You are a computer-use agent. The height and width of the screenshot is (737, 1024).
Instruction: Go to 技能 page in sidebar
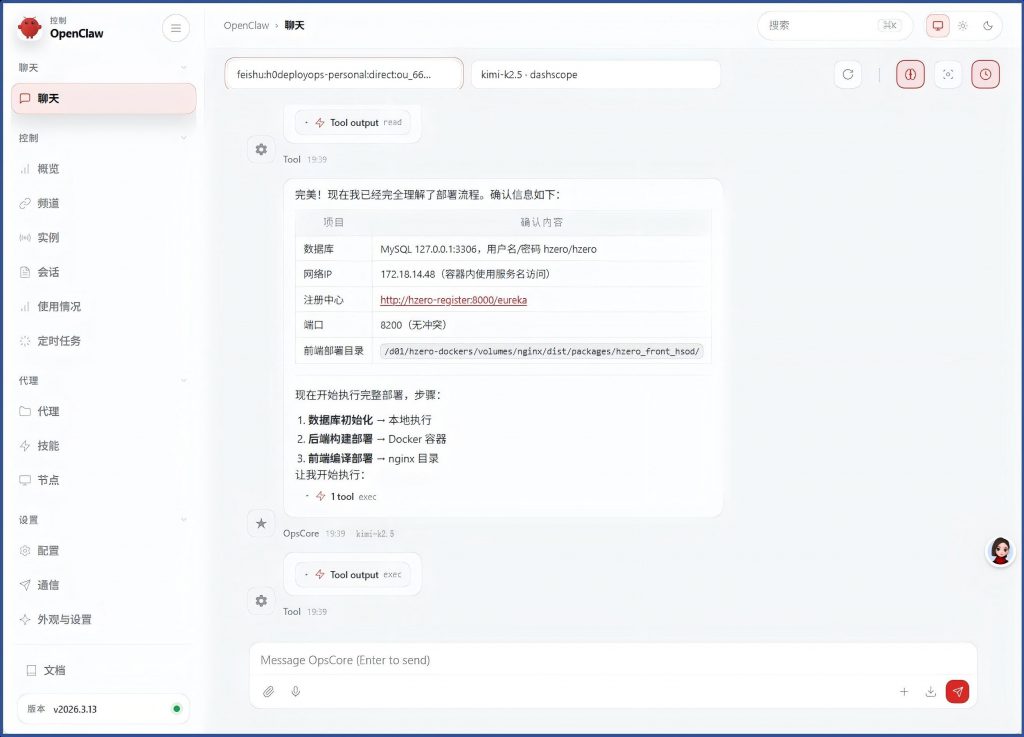[48, 446]
